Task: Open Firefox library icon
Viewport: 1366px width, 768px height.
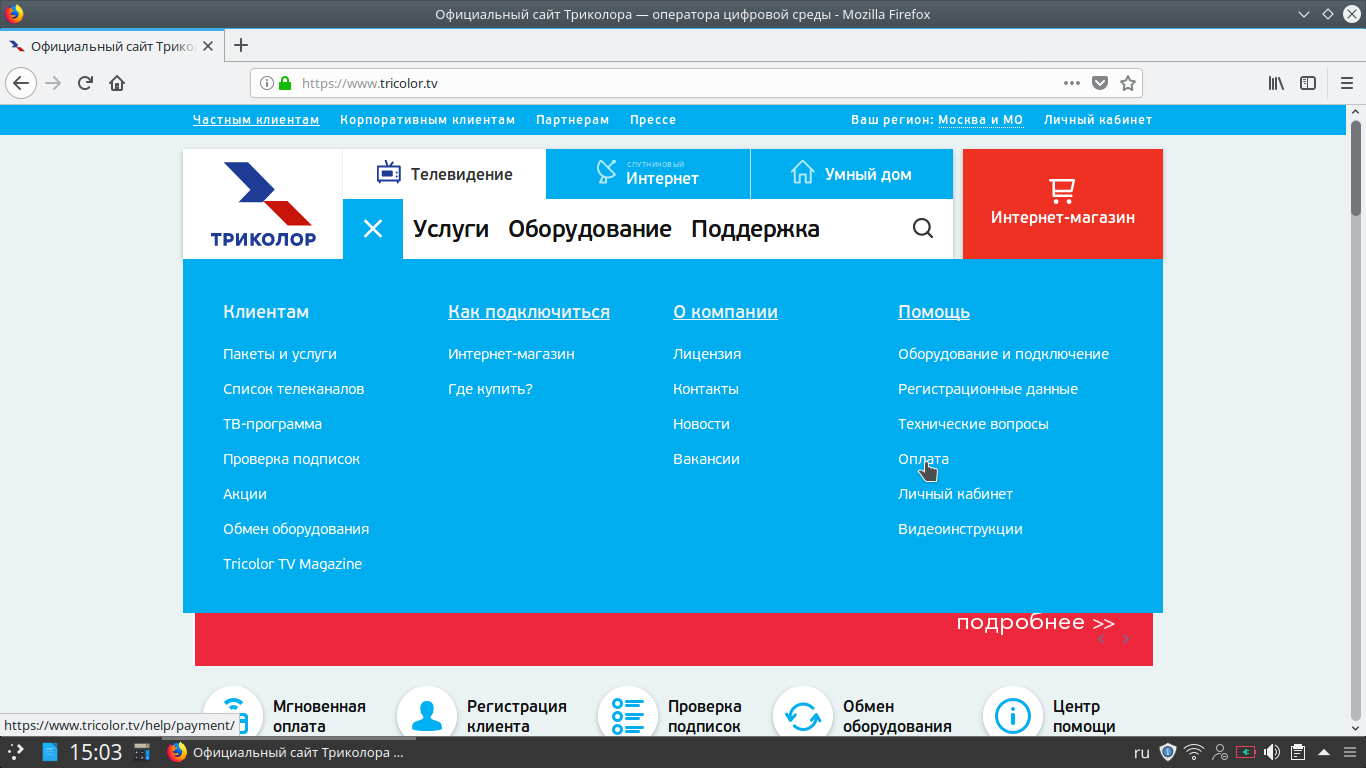Action: pos(1276,83)
